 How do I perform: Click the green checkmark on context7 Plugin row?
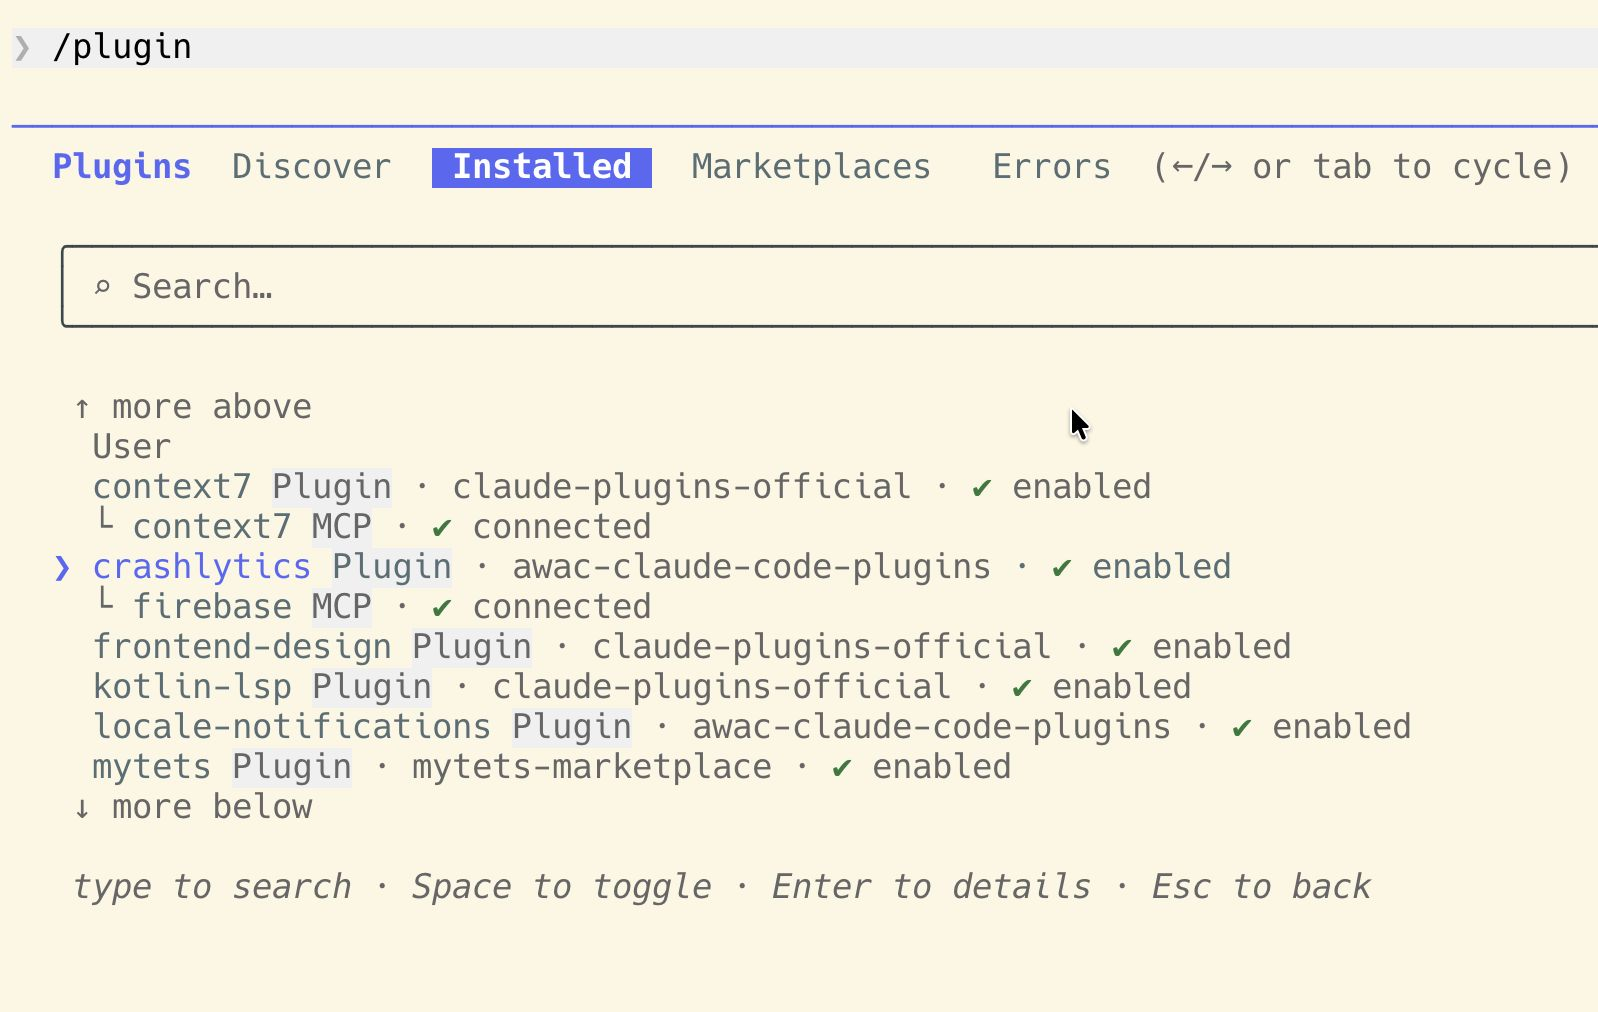pyautogui.click(x=982, y=488)
